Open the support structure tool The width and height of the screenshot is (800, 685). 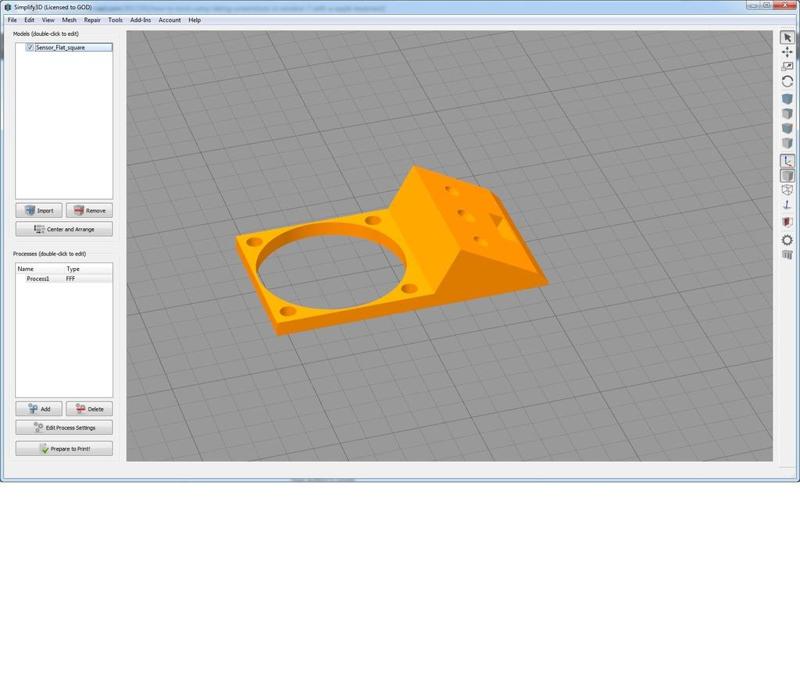point(787,203)
